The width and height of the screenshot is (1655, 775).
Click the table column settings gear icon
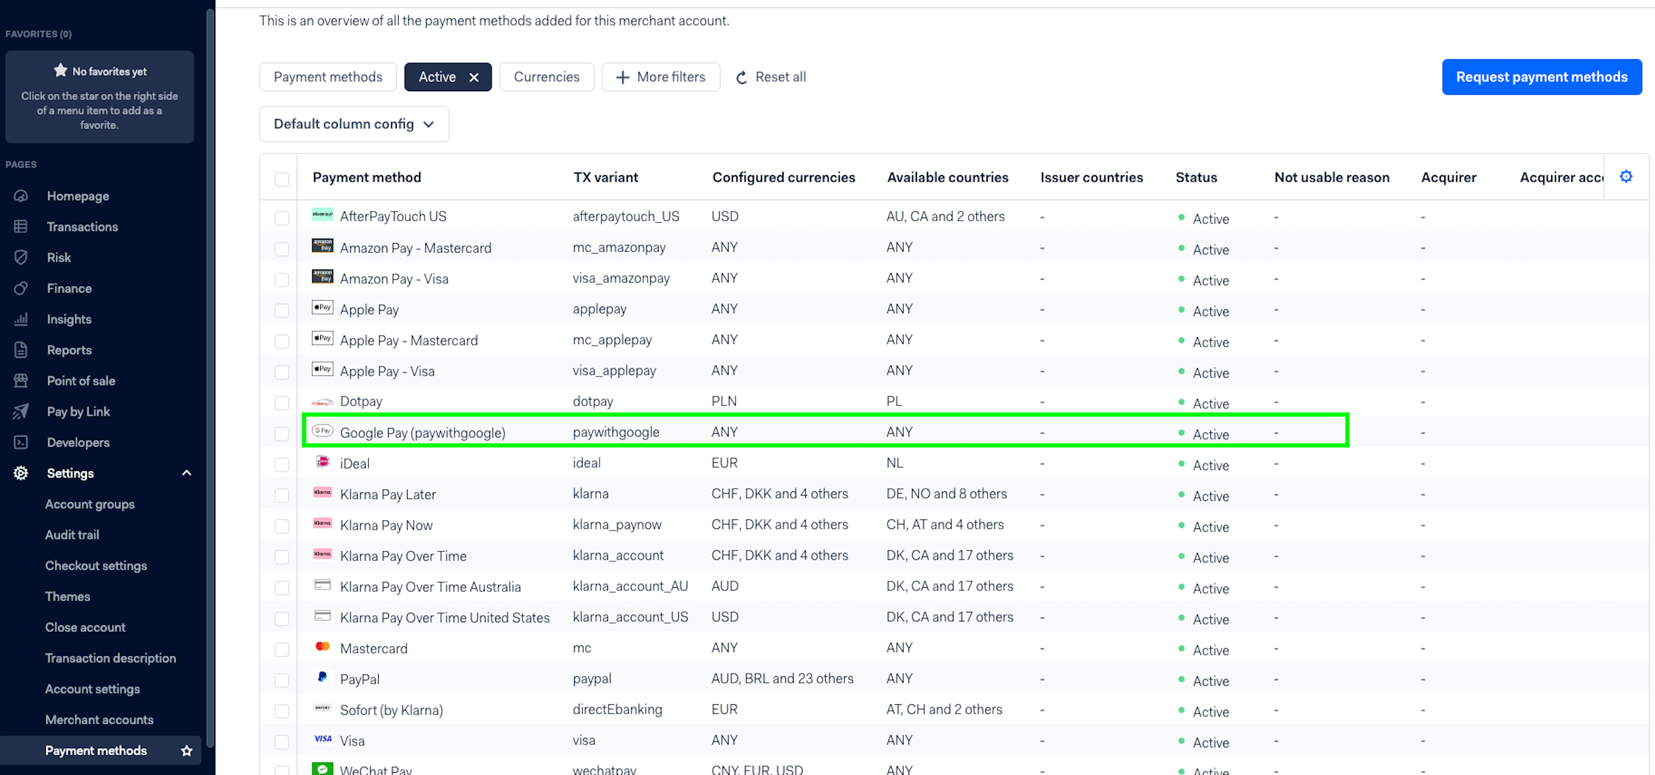click(x=1626, y=177)
